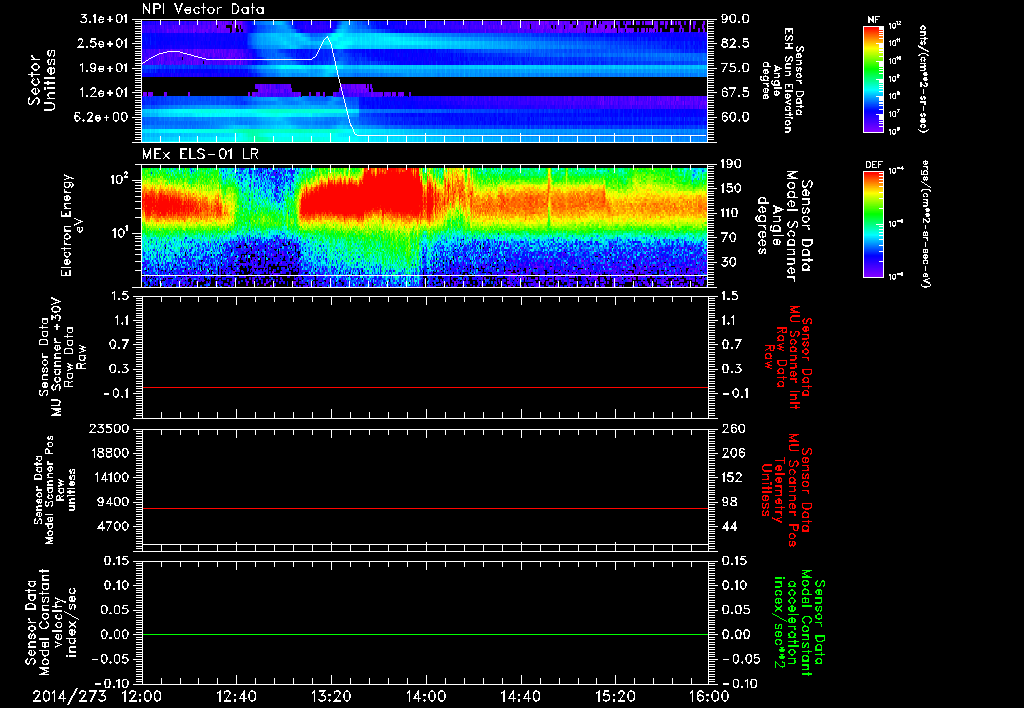Click the "4700" Scanner Pos tick label
Screen dimensions: 1024x708
click(114, 526)
